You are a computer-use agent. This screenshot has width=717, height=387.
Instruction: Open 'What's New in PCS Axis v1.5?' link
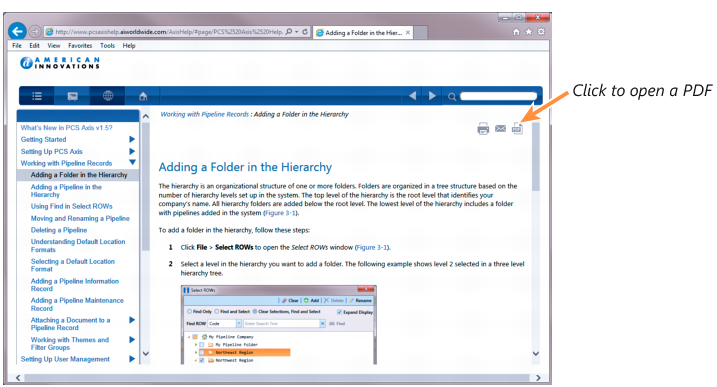[x=66, y=128]
